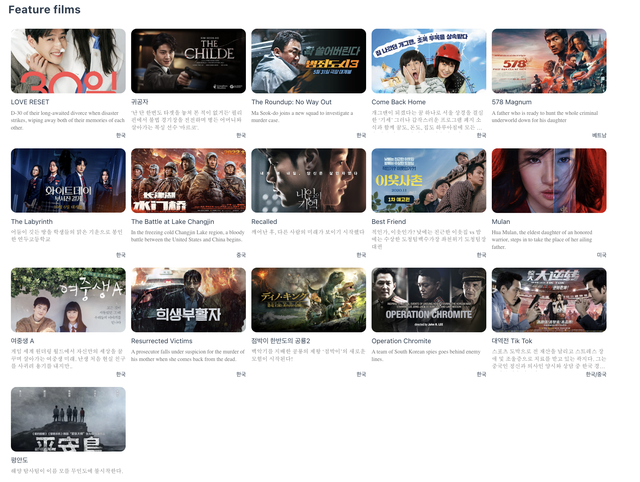Viewport: 640px width, 482px height.
Task: Open the 대역전 Tik Tok poster thumbnail
Action: [x=549, y=300]
